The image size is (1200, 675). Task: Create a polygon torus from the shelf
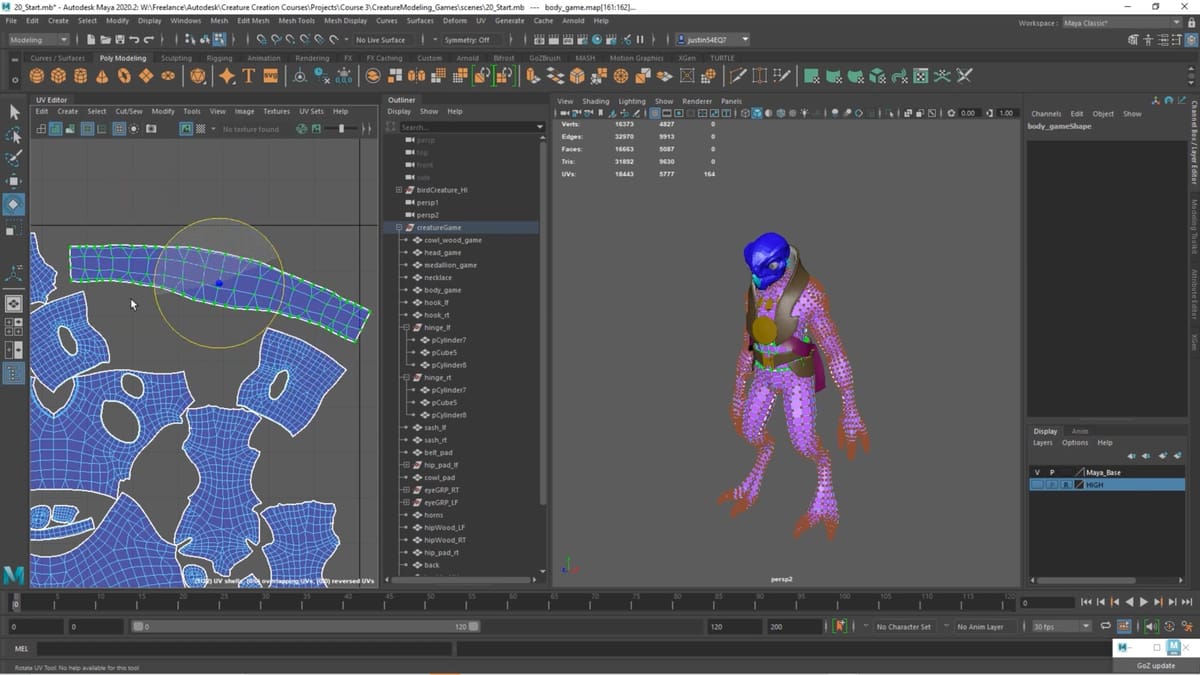tap(124, 76)
